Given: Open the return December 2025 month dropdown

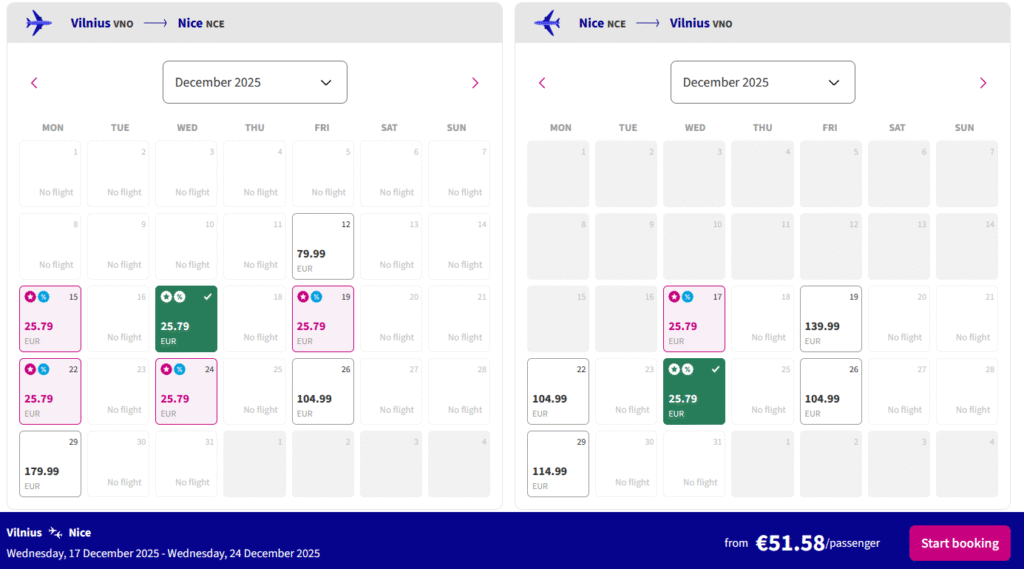Looking at the screenshot, I should pos(763,82).
